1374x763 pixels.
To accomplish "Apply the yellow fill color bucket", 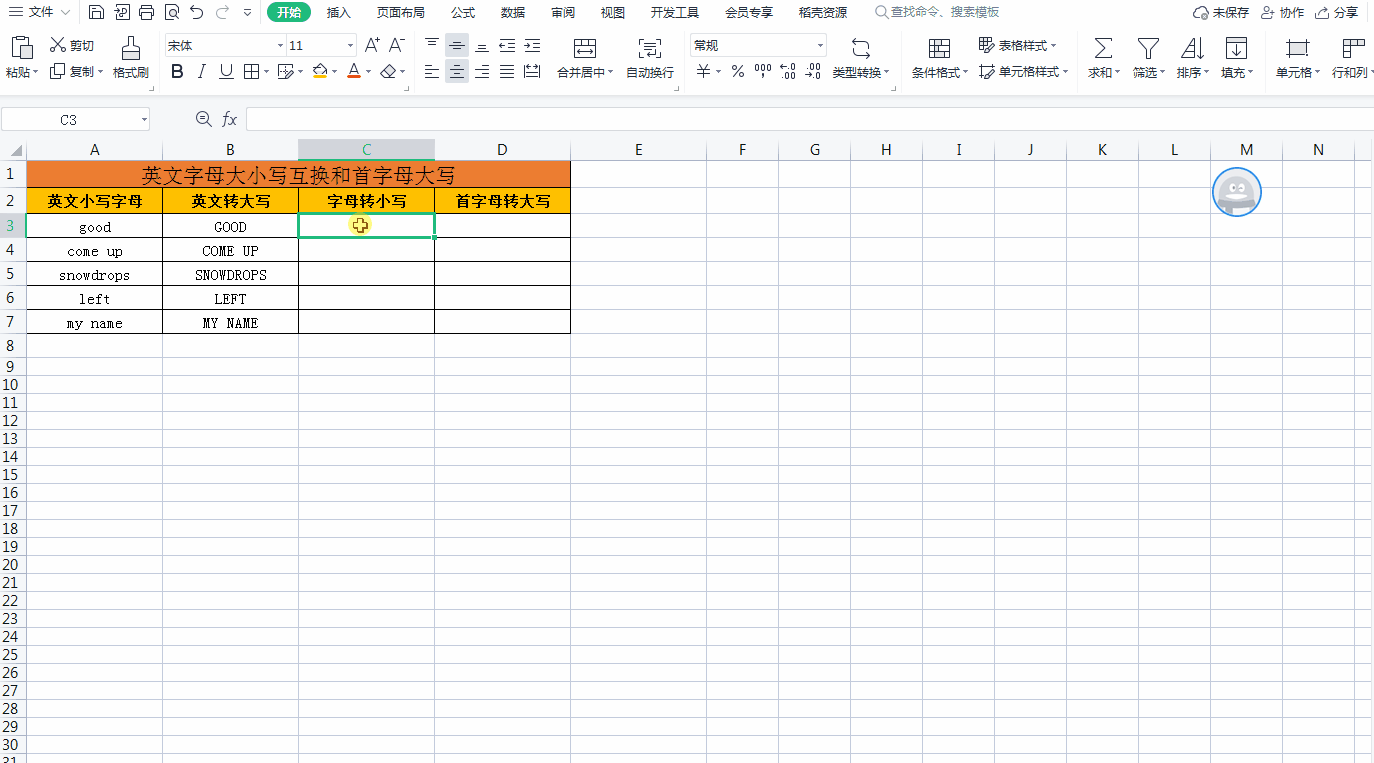I will [320, 72].
